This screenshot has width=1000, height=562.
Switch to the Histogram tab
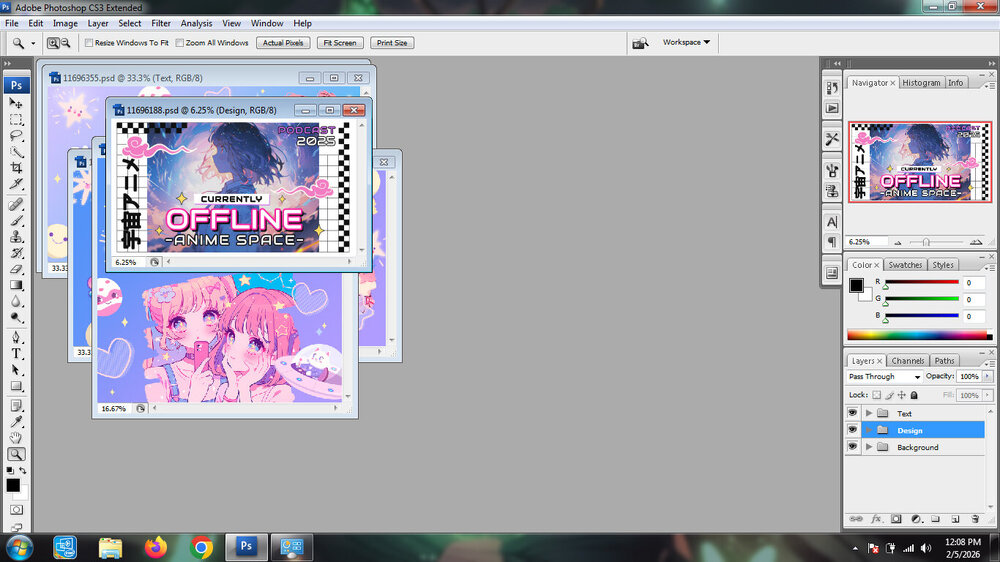pyautogui.click(x=921, y=83)
